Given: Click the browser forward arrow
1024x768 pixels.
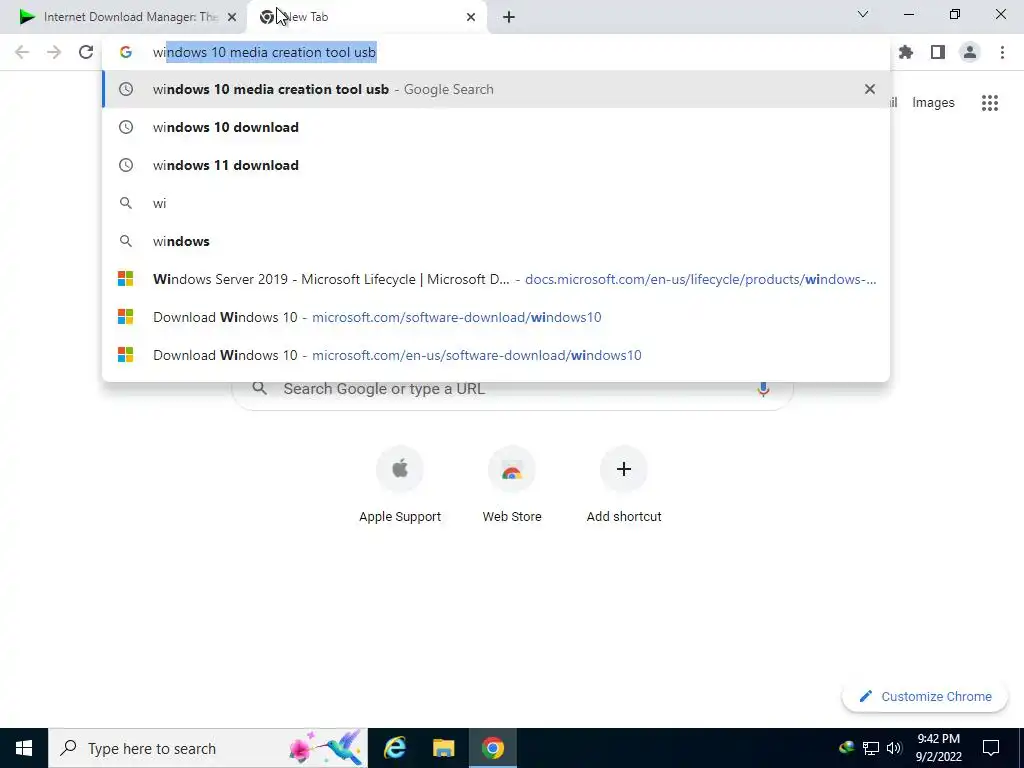Looking at the screenshot, I should point(54,52).
